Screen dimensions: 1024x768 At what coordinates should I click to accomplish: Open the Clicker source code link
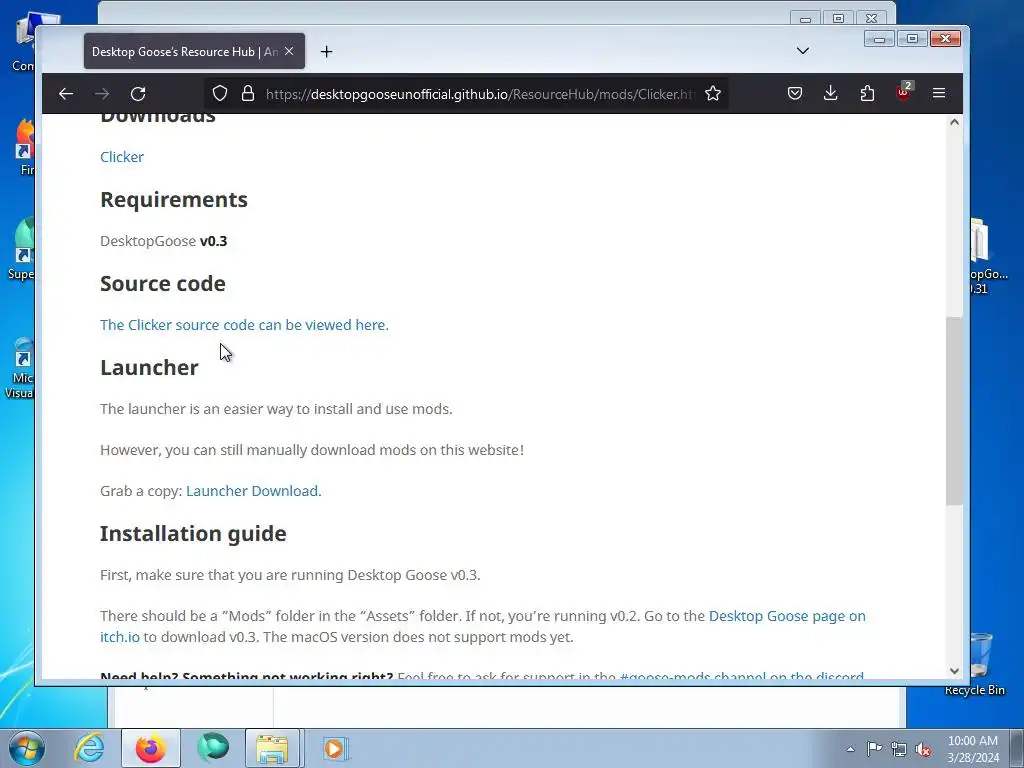click(x=244, y=325)
